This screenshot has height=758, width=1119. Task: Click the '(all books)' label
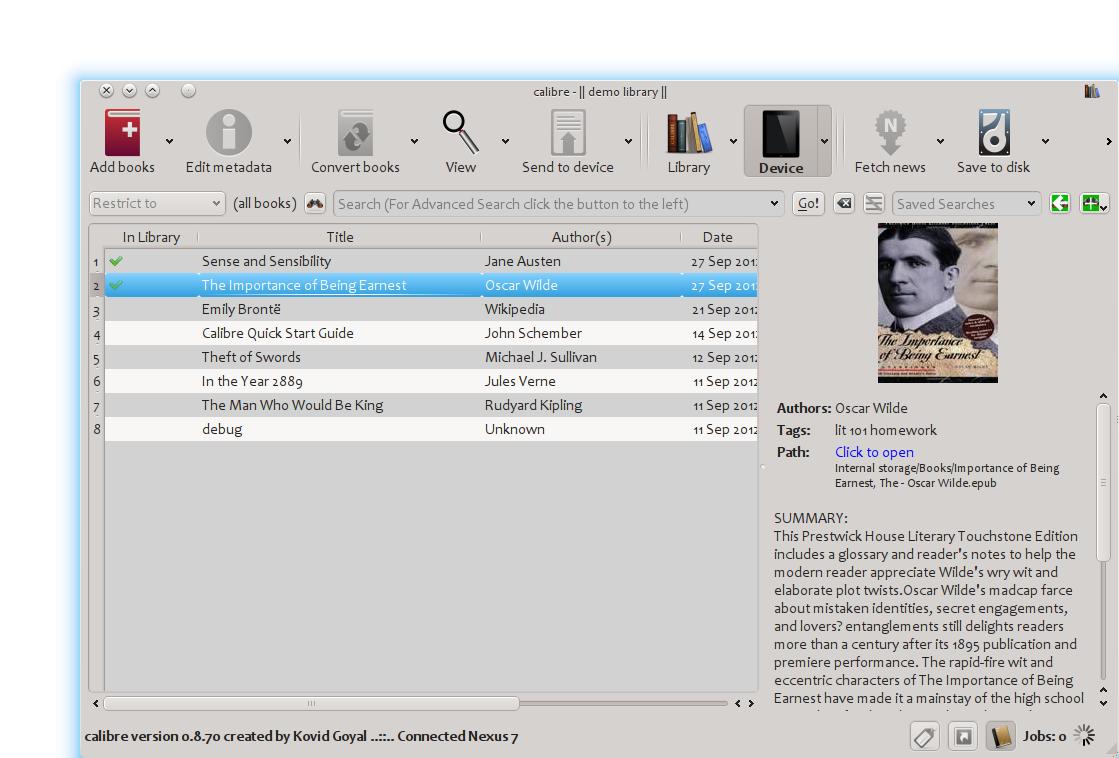[265, 203]
